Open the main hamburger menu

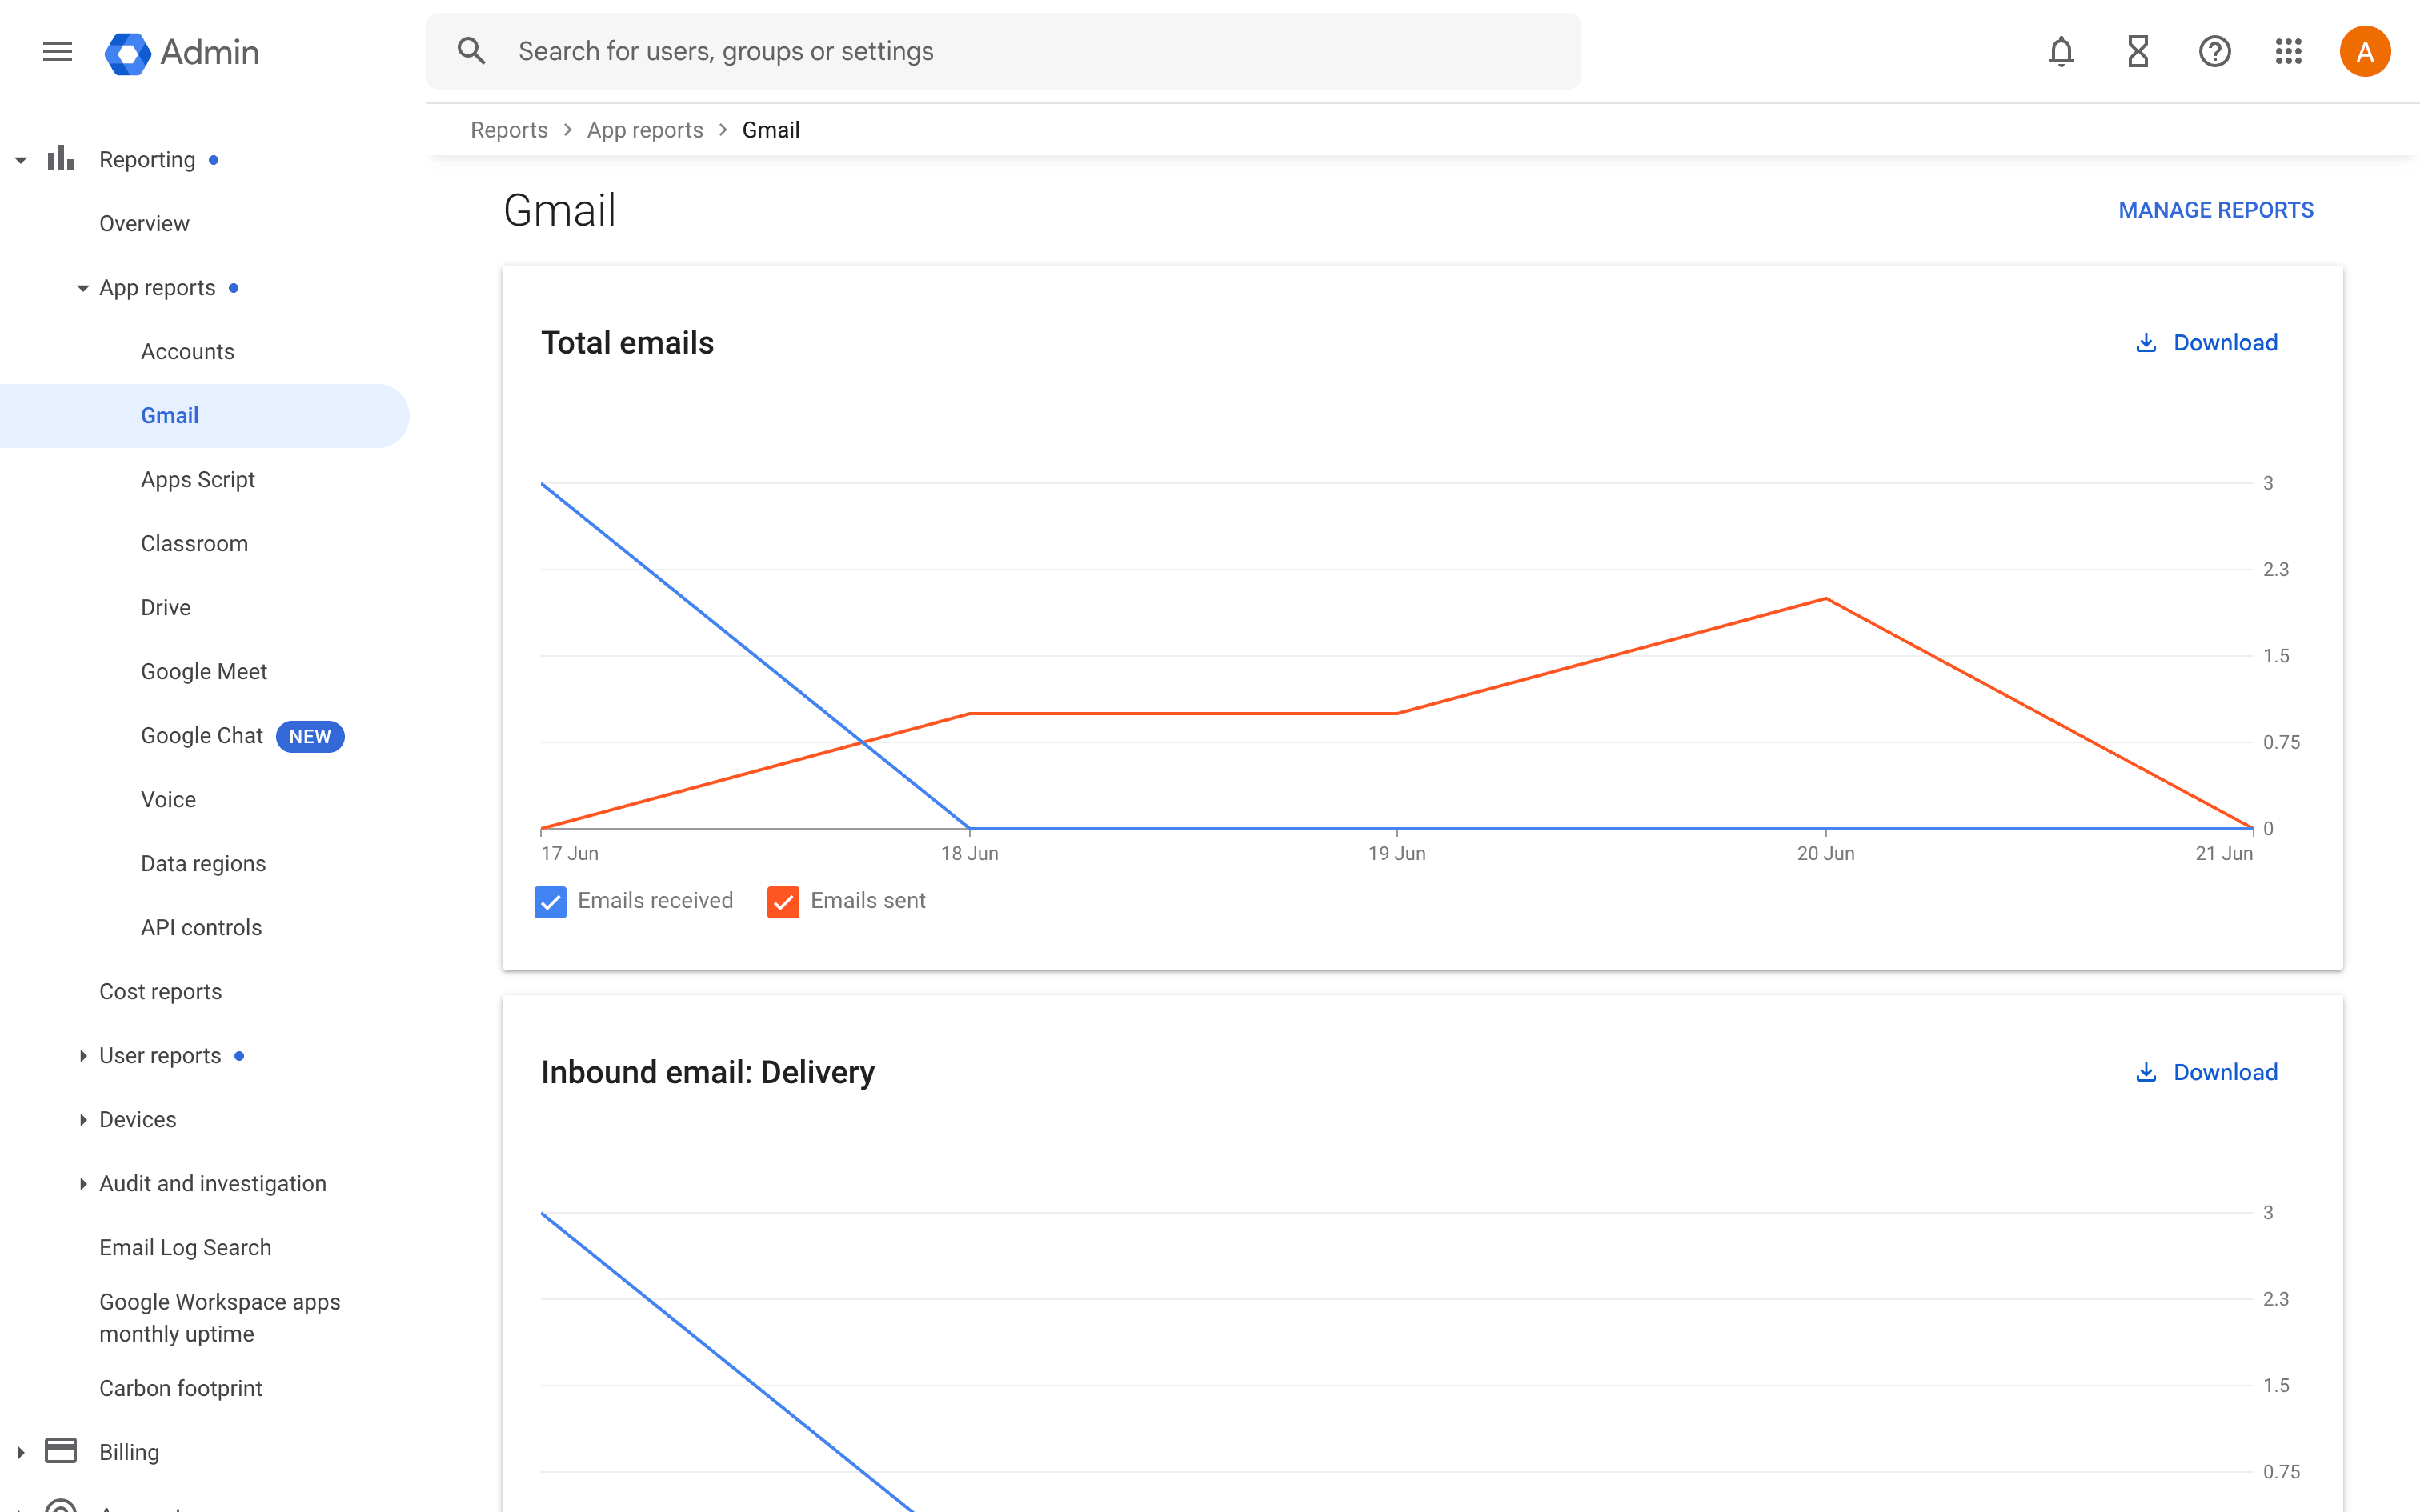pos(57,51)
